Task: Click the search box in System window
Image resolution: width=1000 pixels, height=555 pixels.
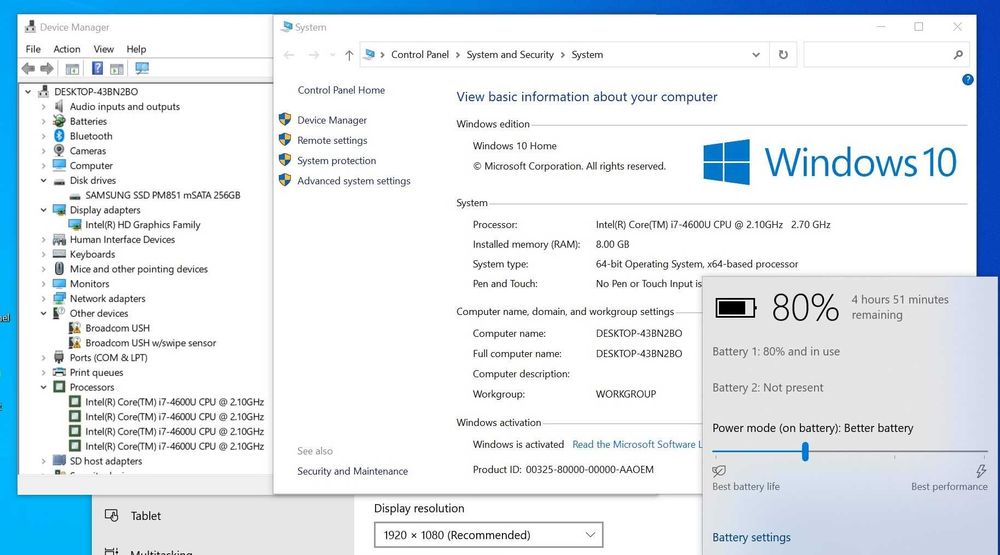Action: click(886, 55)
